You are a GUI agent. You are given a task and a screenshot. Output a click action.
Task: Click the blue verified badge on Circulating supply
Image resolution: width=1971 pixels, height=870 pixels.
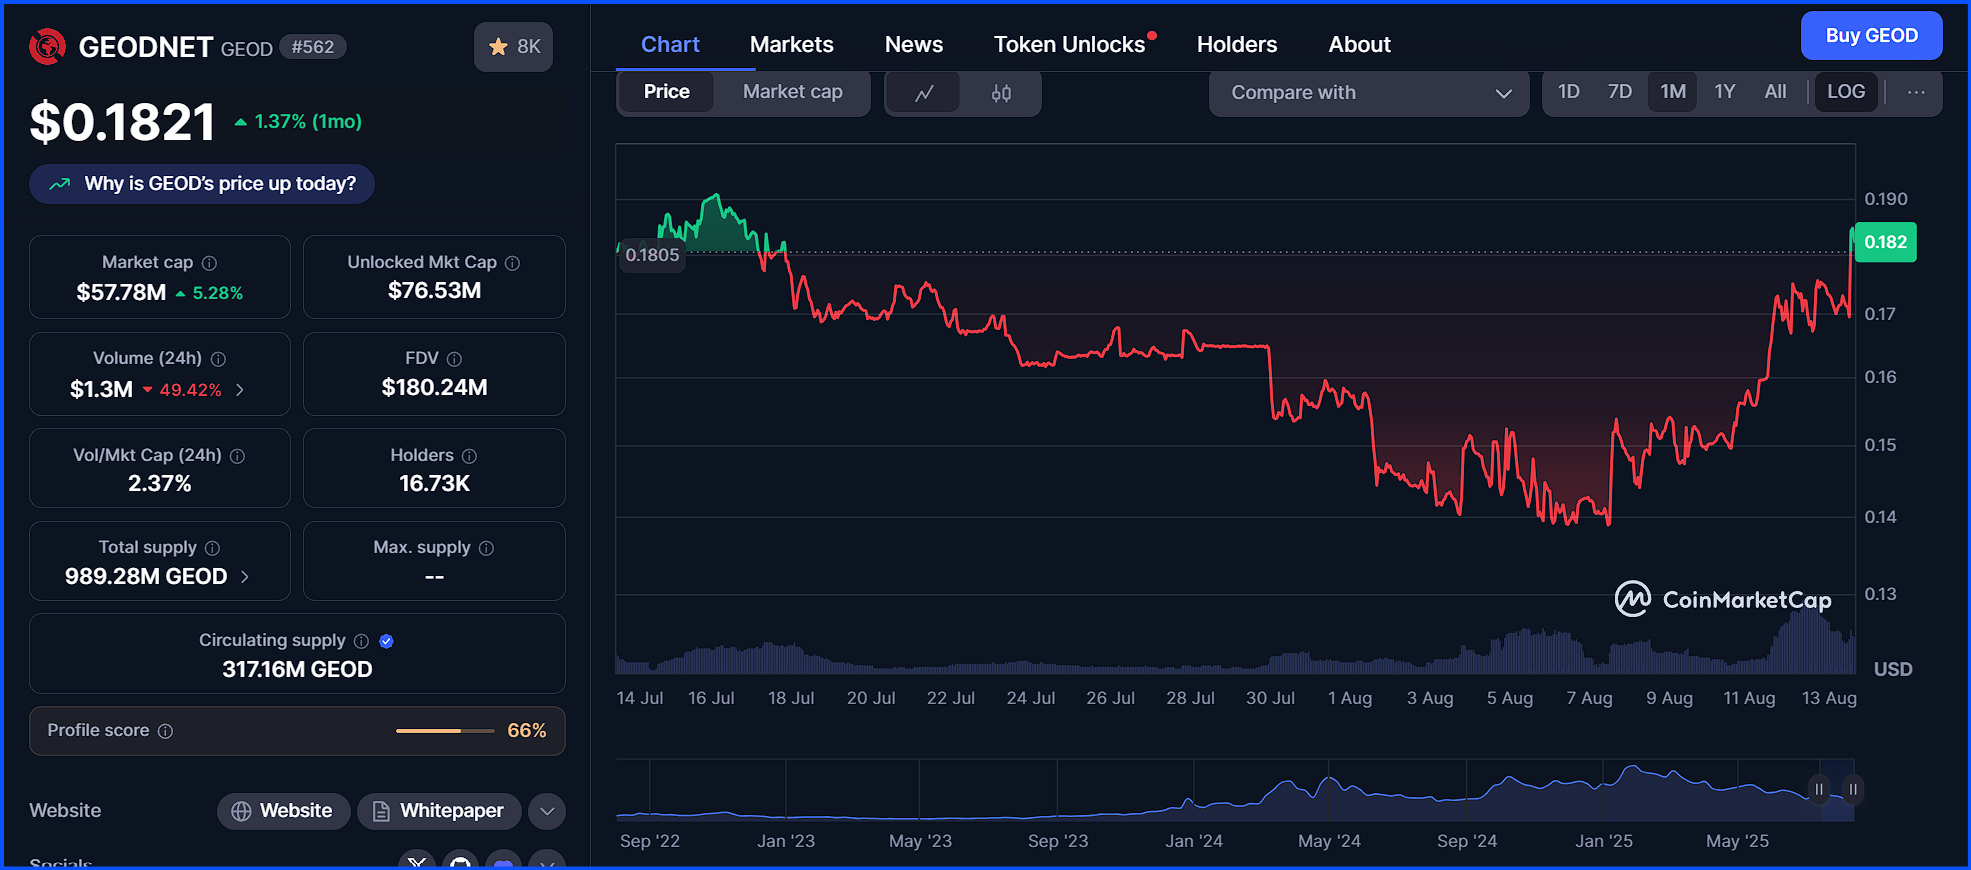point(386,641)
